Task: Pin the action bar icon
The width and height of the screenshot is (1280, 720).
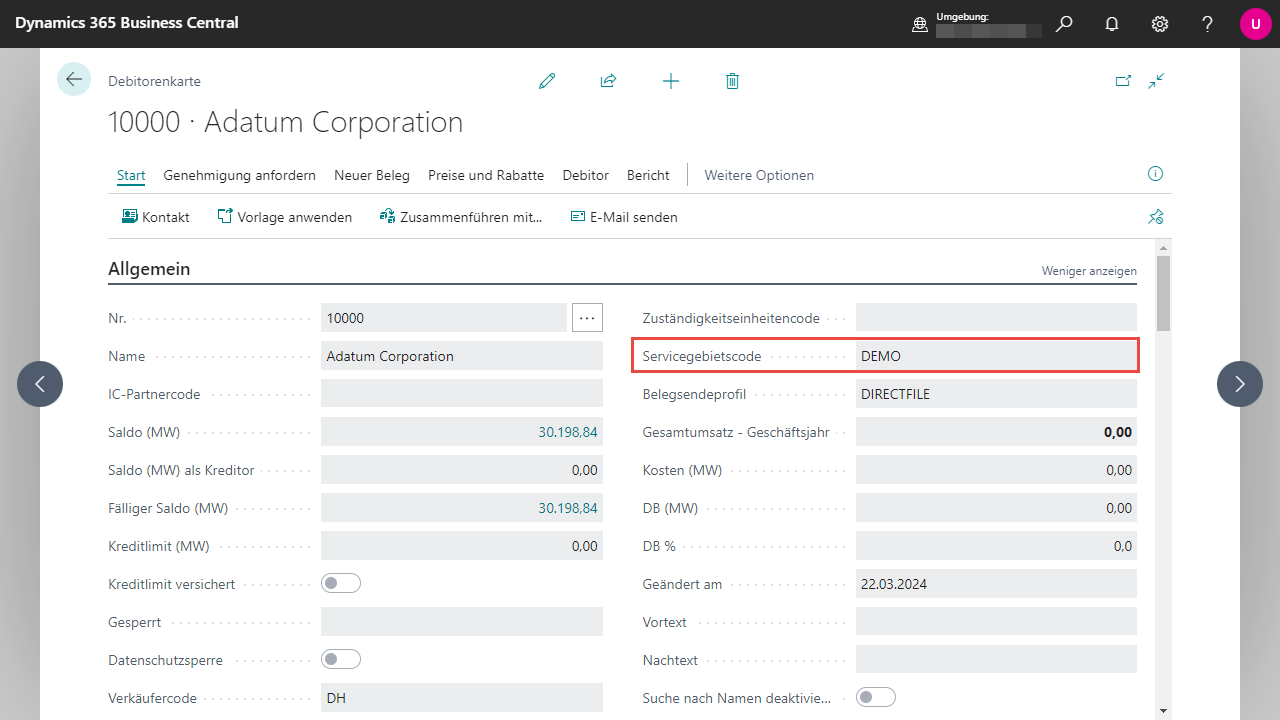Action: (1156, 217)
